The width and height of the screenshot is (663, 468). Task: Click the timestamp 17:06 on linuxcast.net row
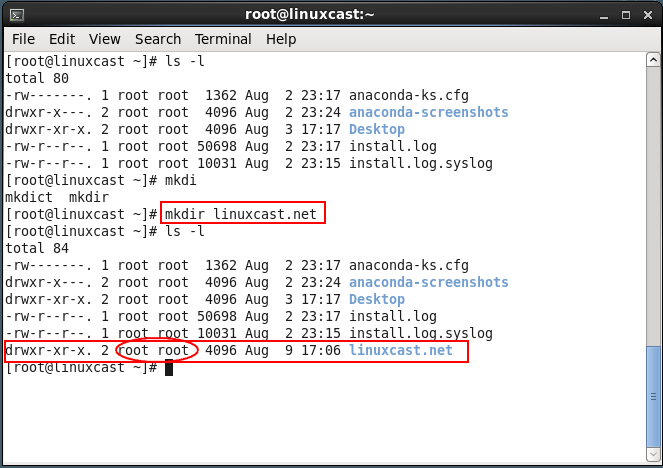321,350
